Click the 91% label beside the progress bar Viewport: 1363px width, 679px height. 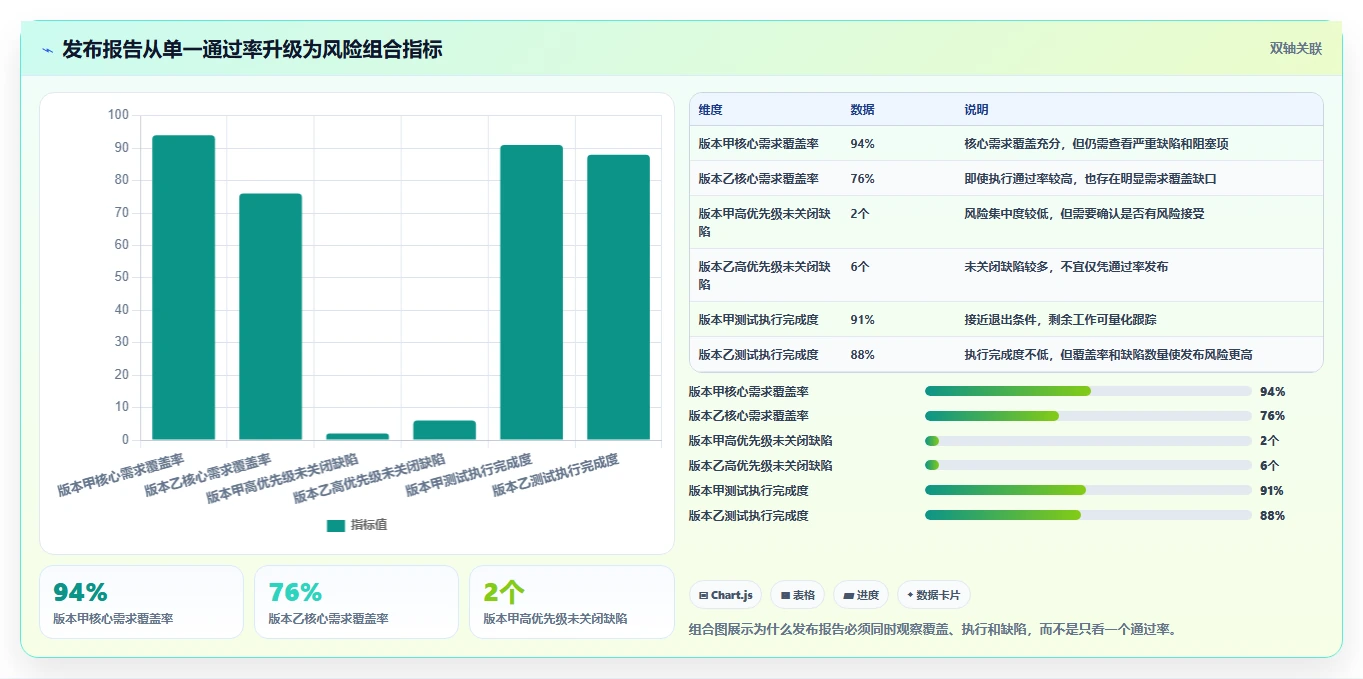pyautogui.click(x=1273, y=491)
